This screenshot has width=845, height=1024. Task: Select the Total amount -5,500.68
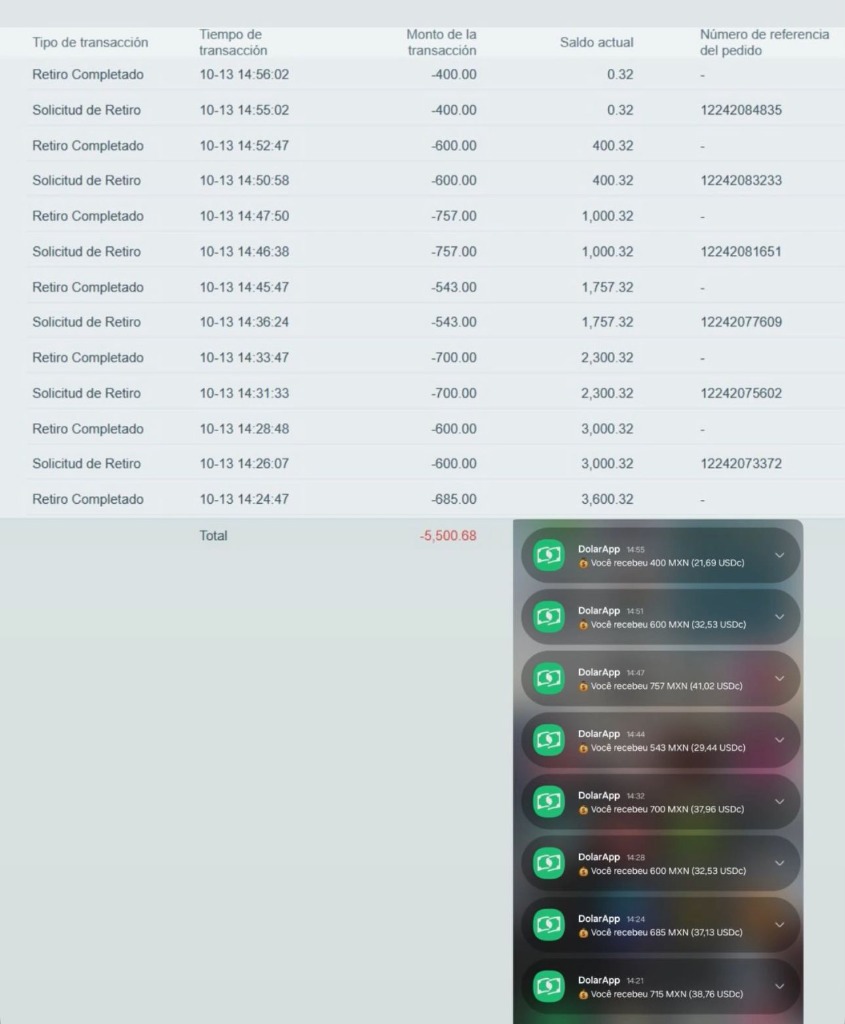pos(448,536)
